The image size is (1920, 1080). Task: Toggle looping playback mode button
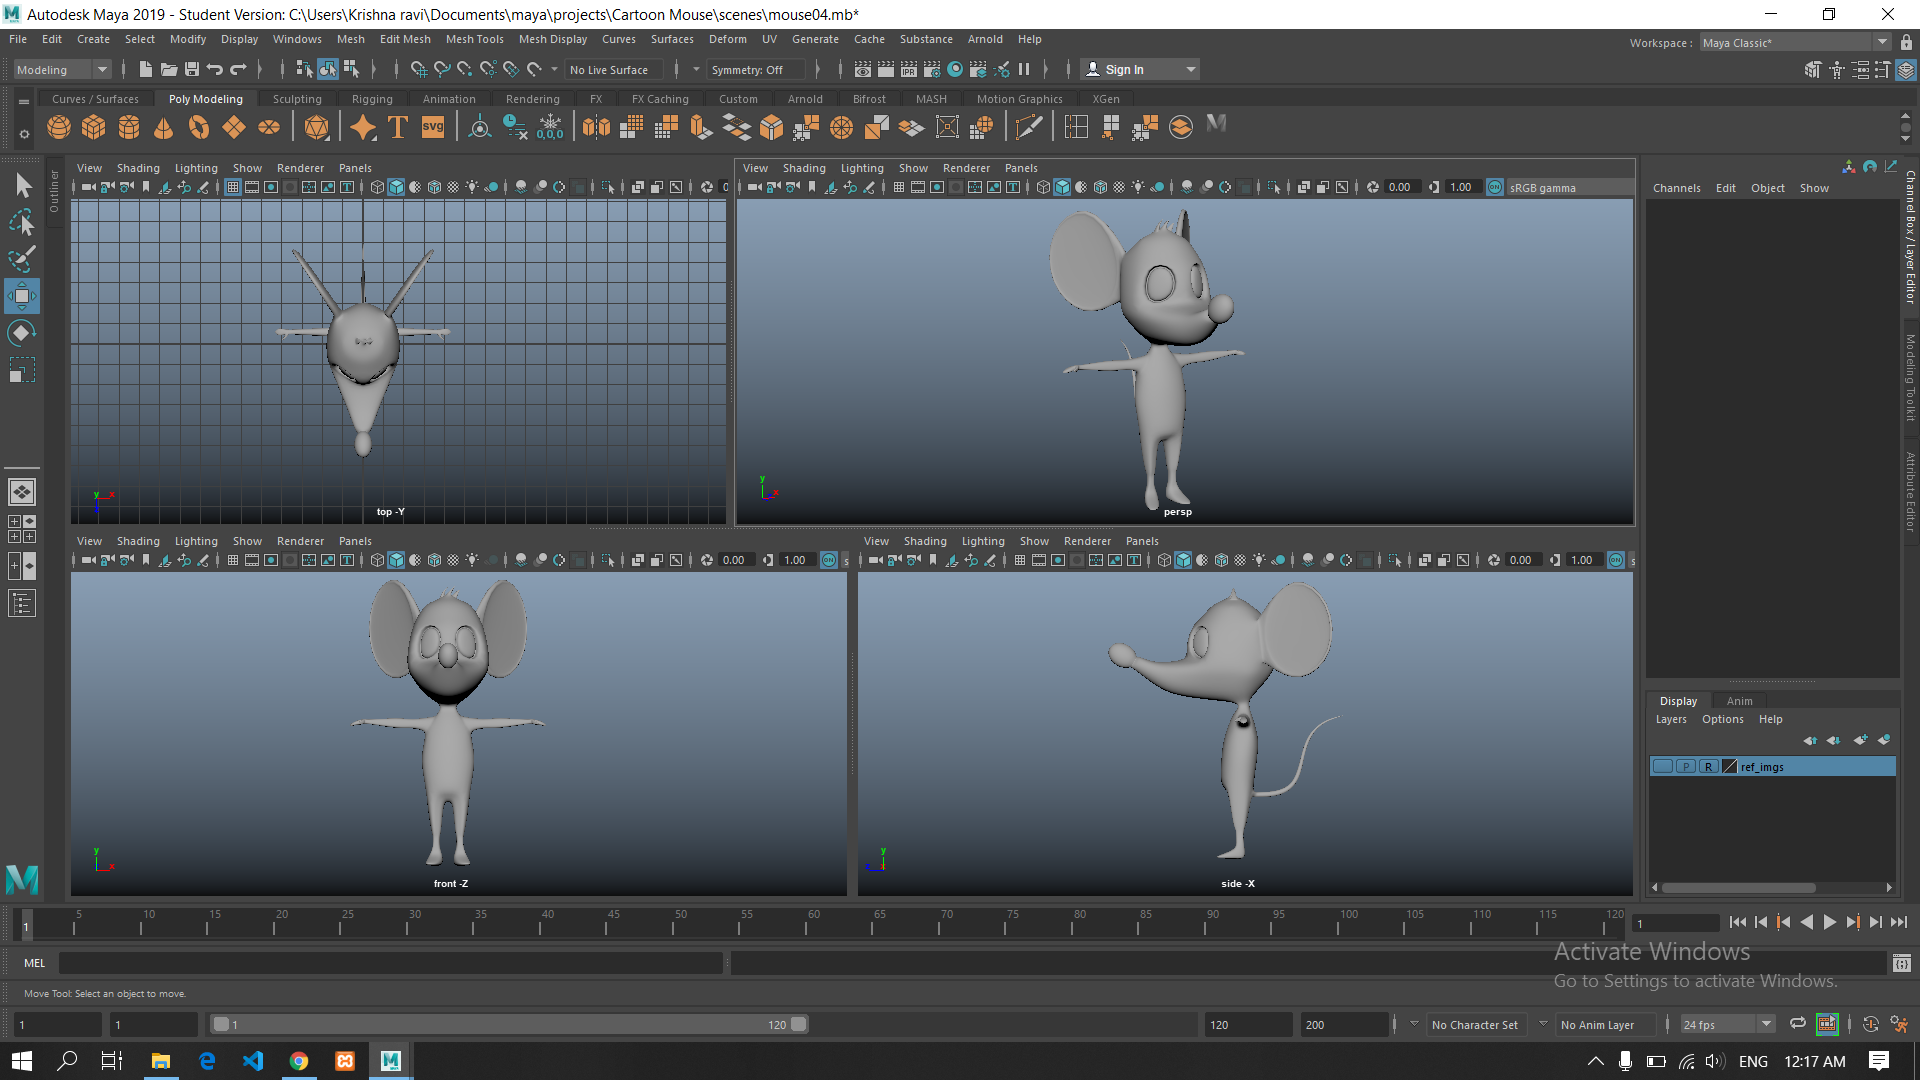pyautogui.click(x=1798, y=1024)
